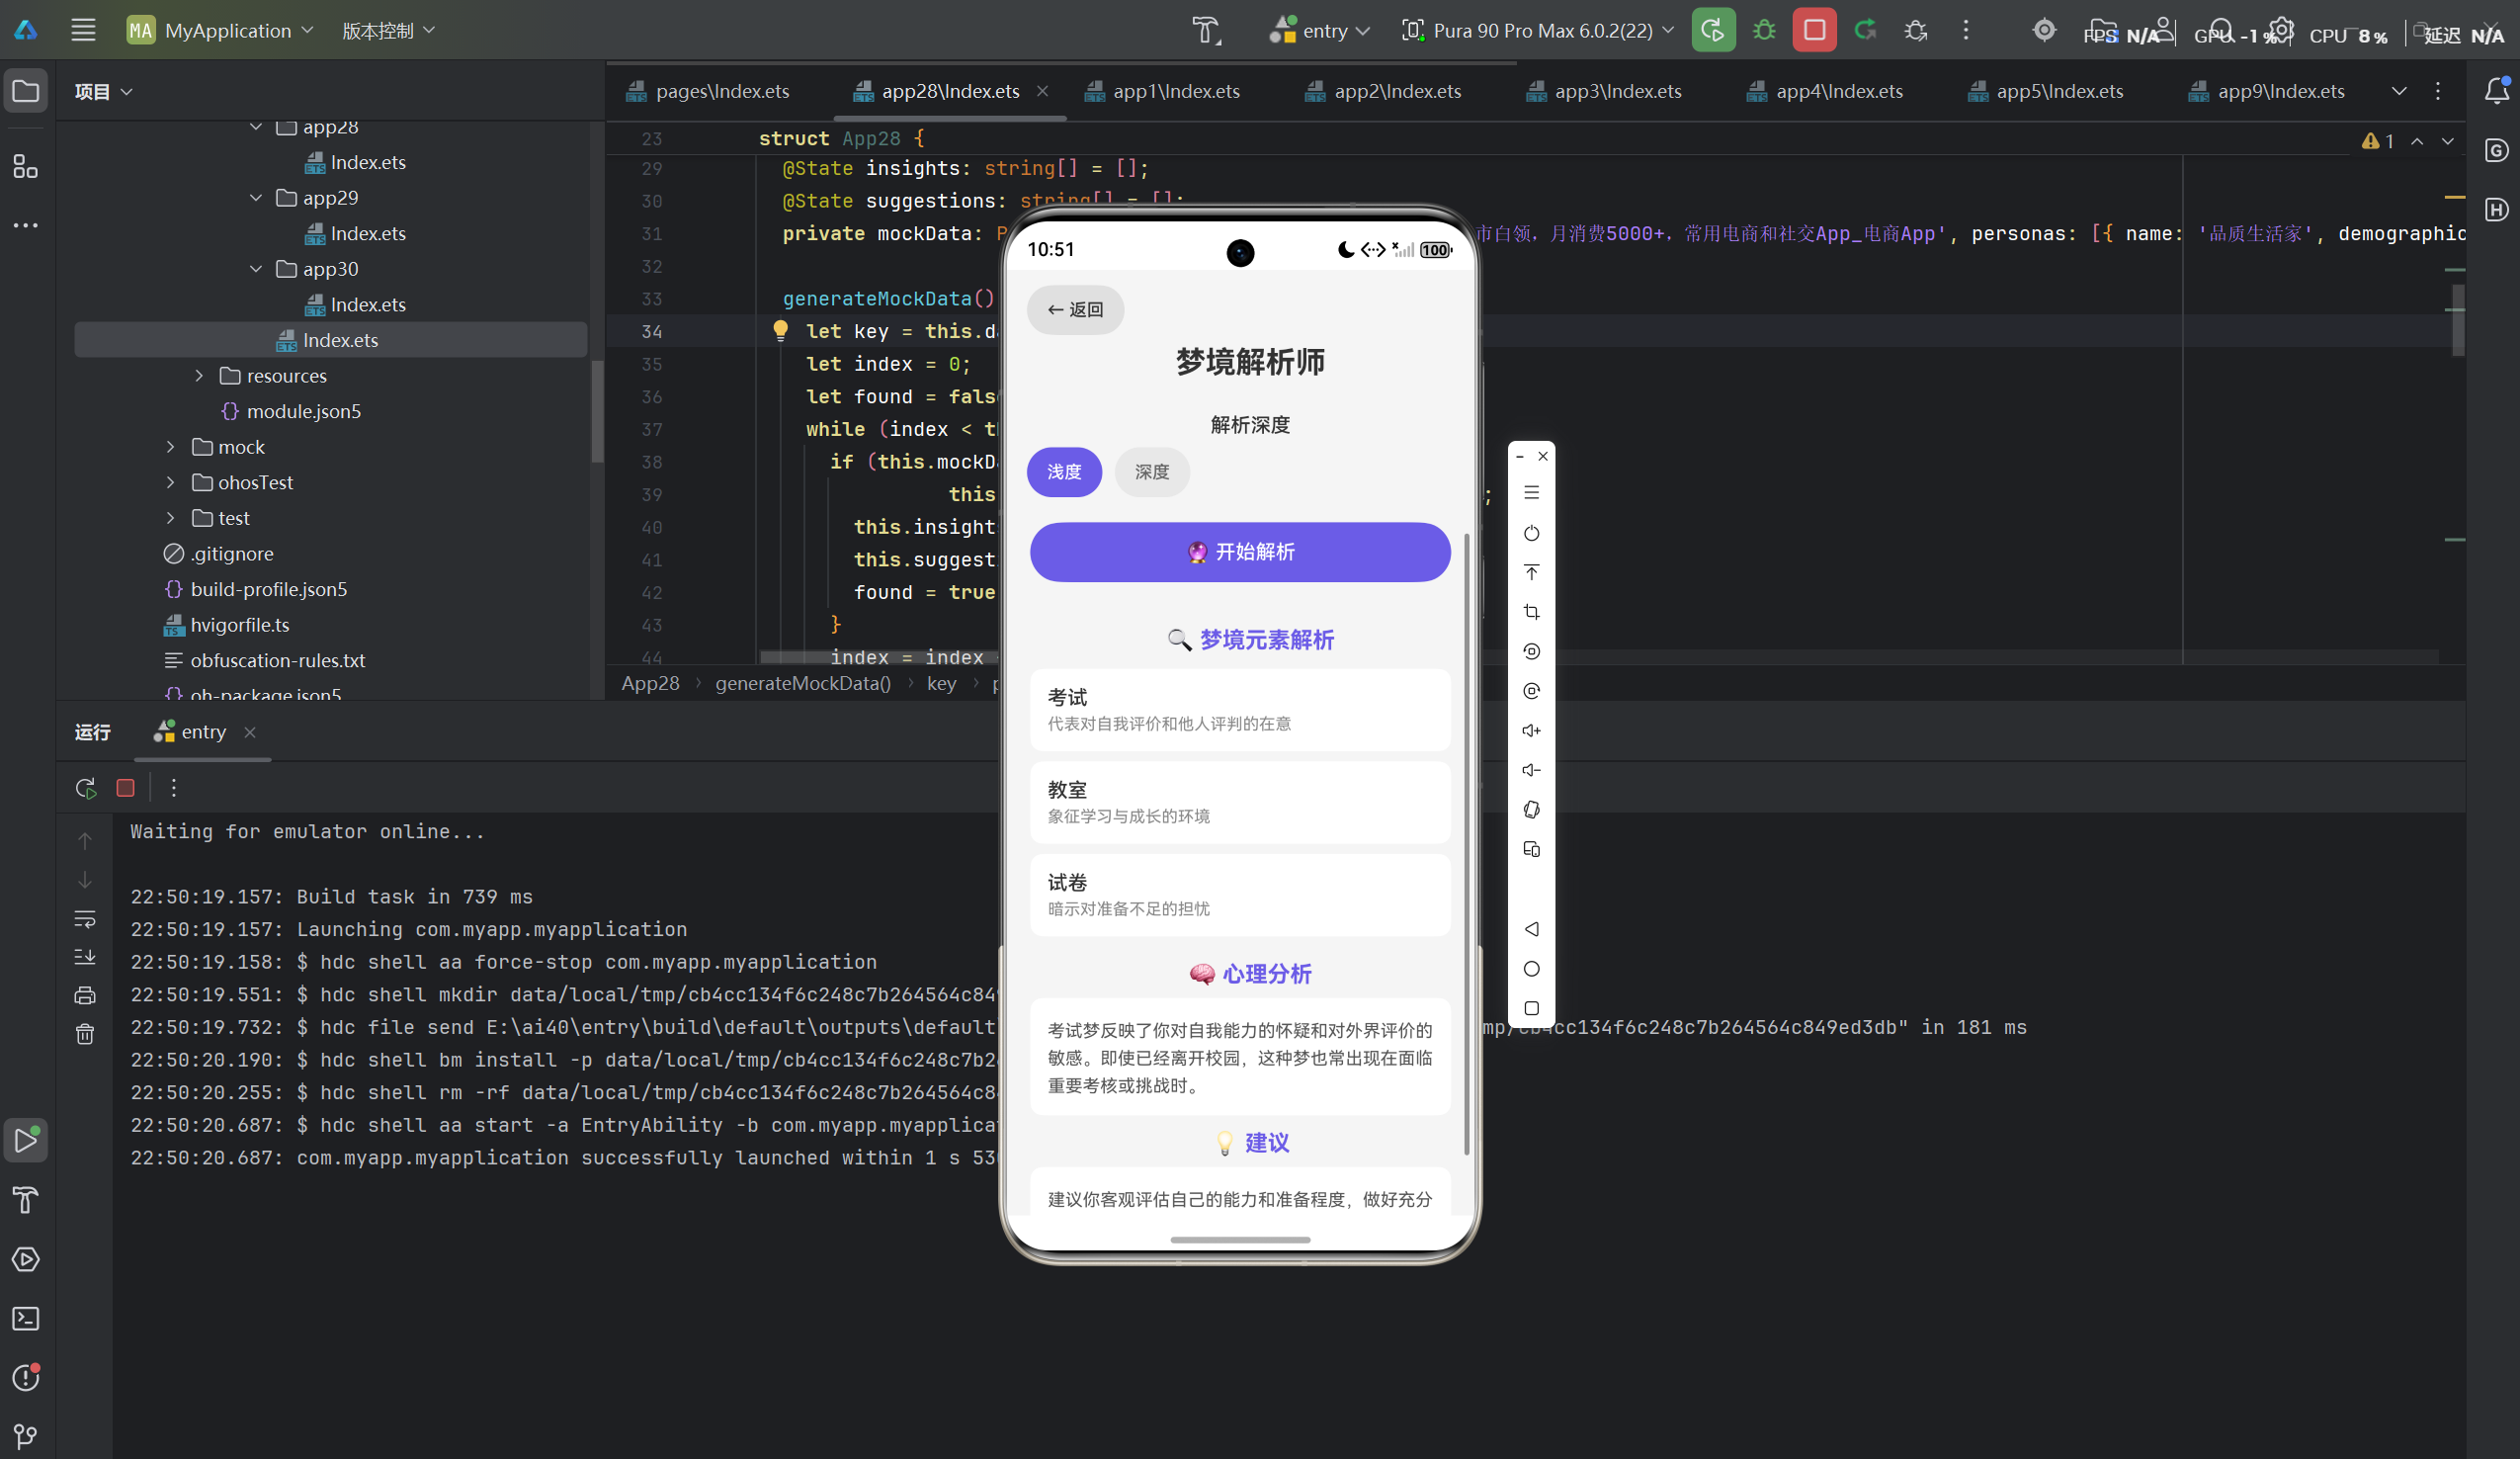The height and width of the screenshot is (1459, 2520).
Task: Open the Terminal tool window icon
Action: pos(25,1319)
